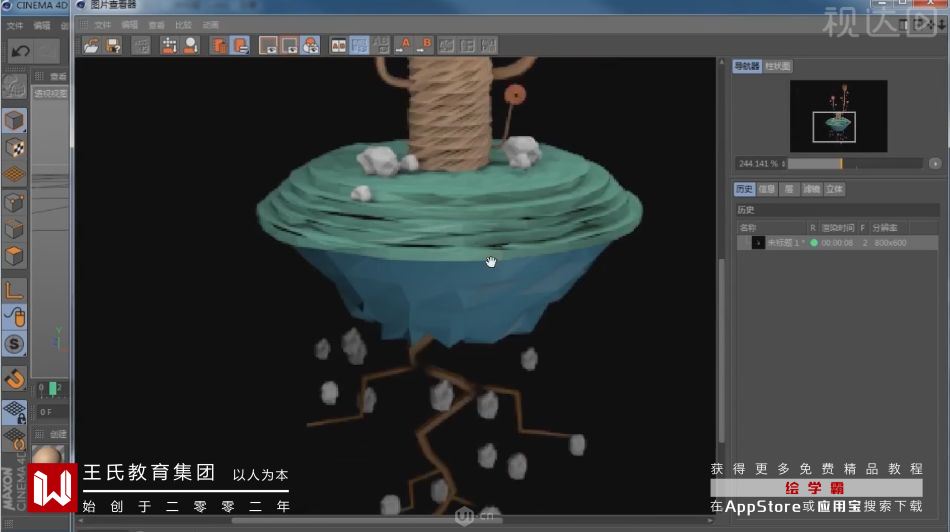Click the first greyed animation compare icon
This screenshot has height=532, width=950.
tap(447, 45)
